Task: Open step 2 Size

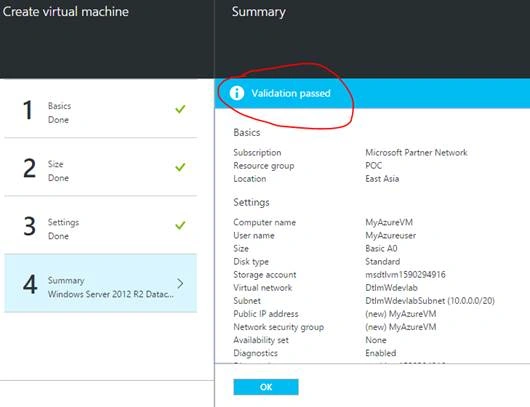Action: click(100, 169)
